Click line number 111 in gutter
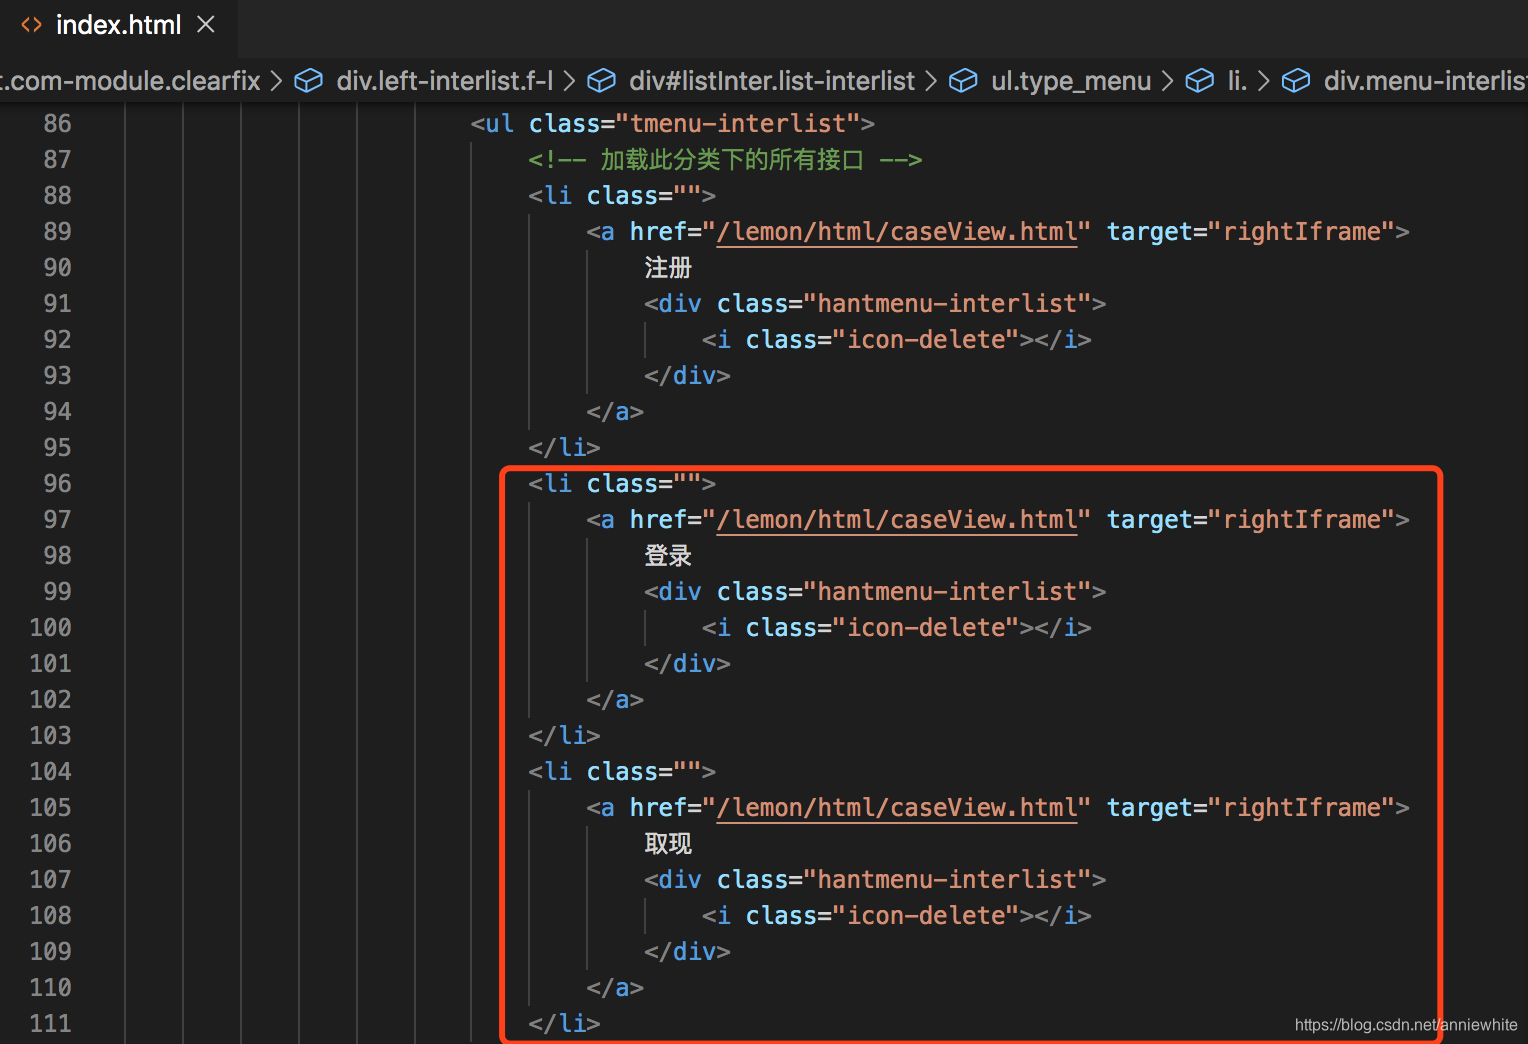This screenshot has width=1528, height=1044. (50, 1024)
